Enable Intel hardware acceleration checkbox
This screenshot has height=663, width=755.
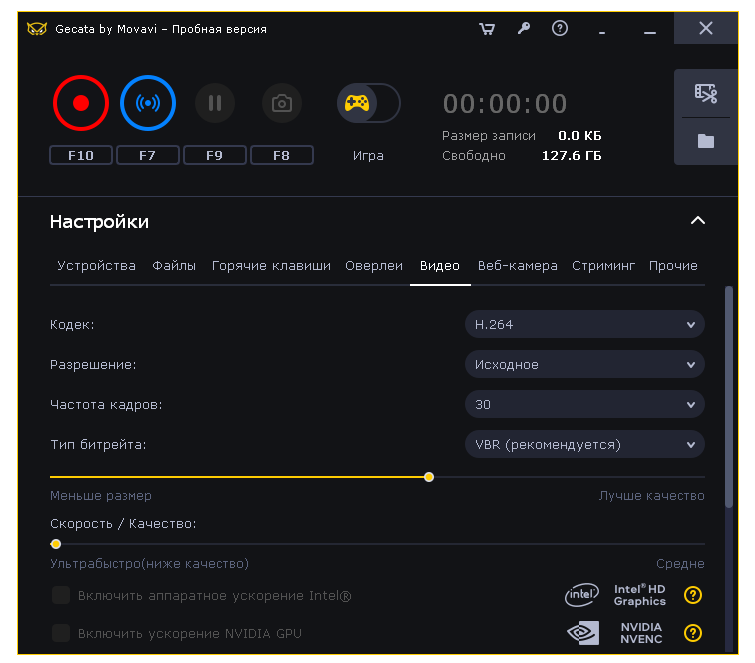pos(61,596)
